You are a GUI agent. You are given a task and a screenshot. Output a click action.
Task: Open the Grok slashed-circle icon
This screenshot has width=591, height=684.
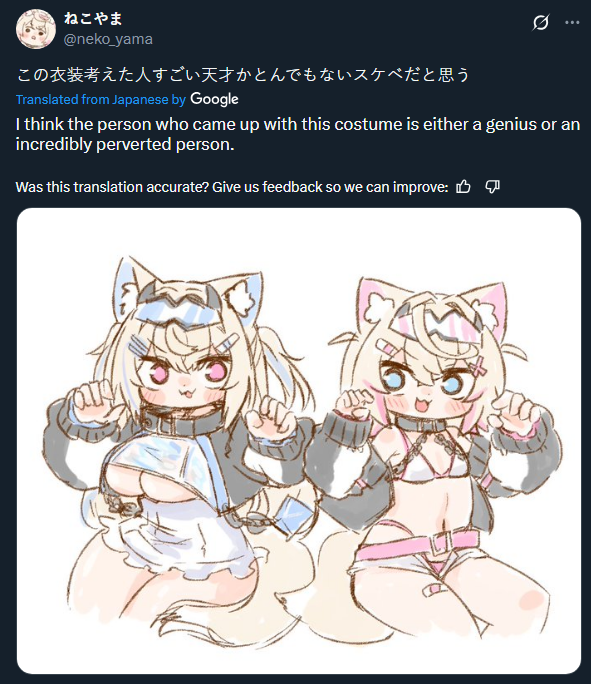coord(540,22)
